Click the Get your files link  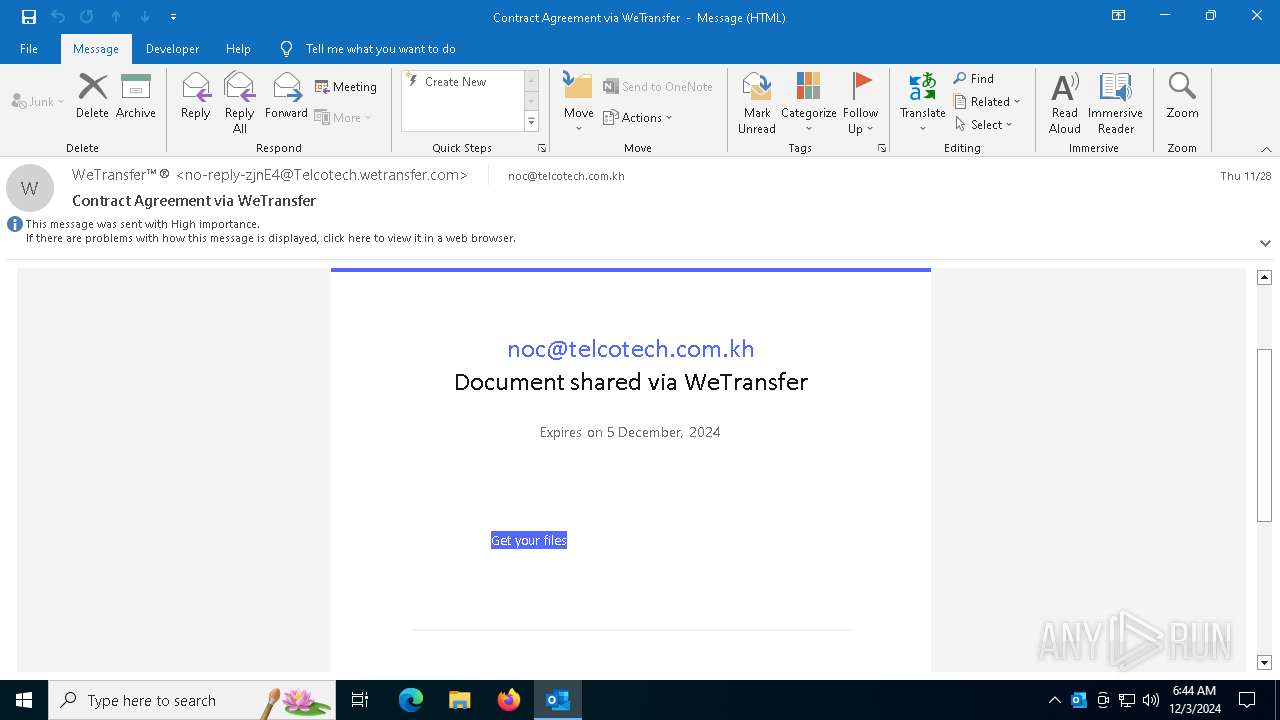529,540
